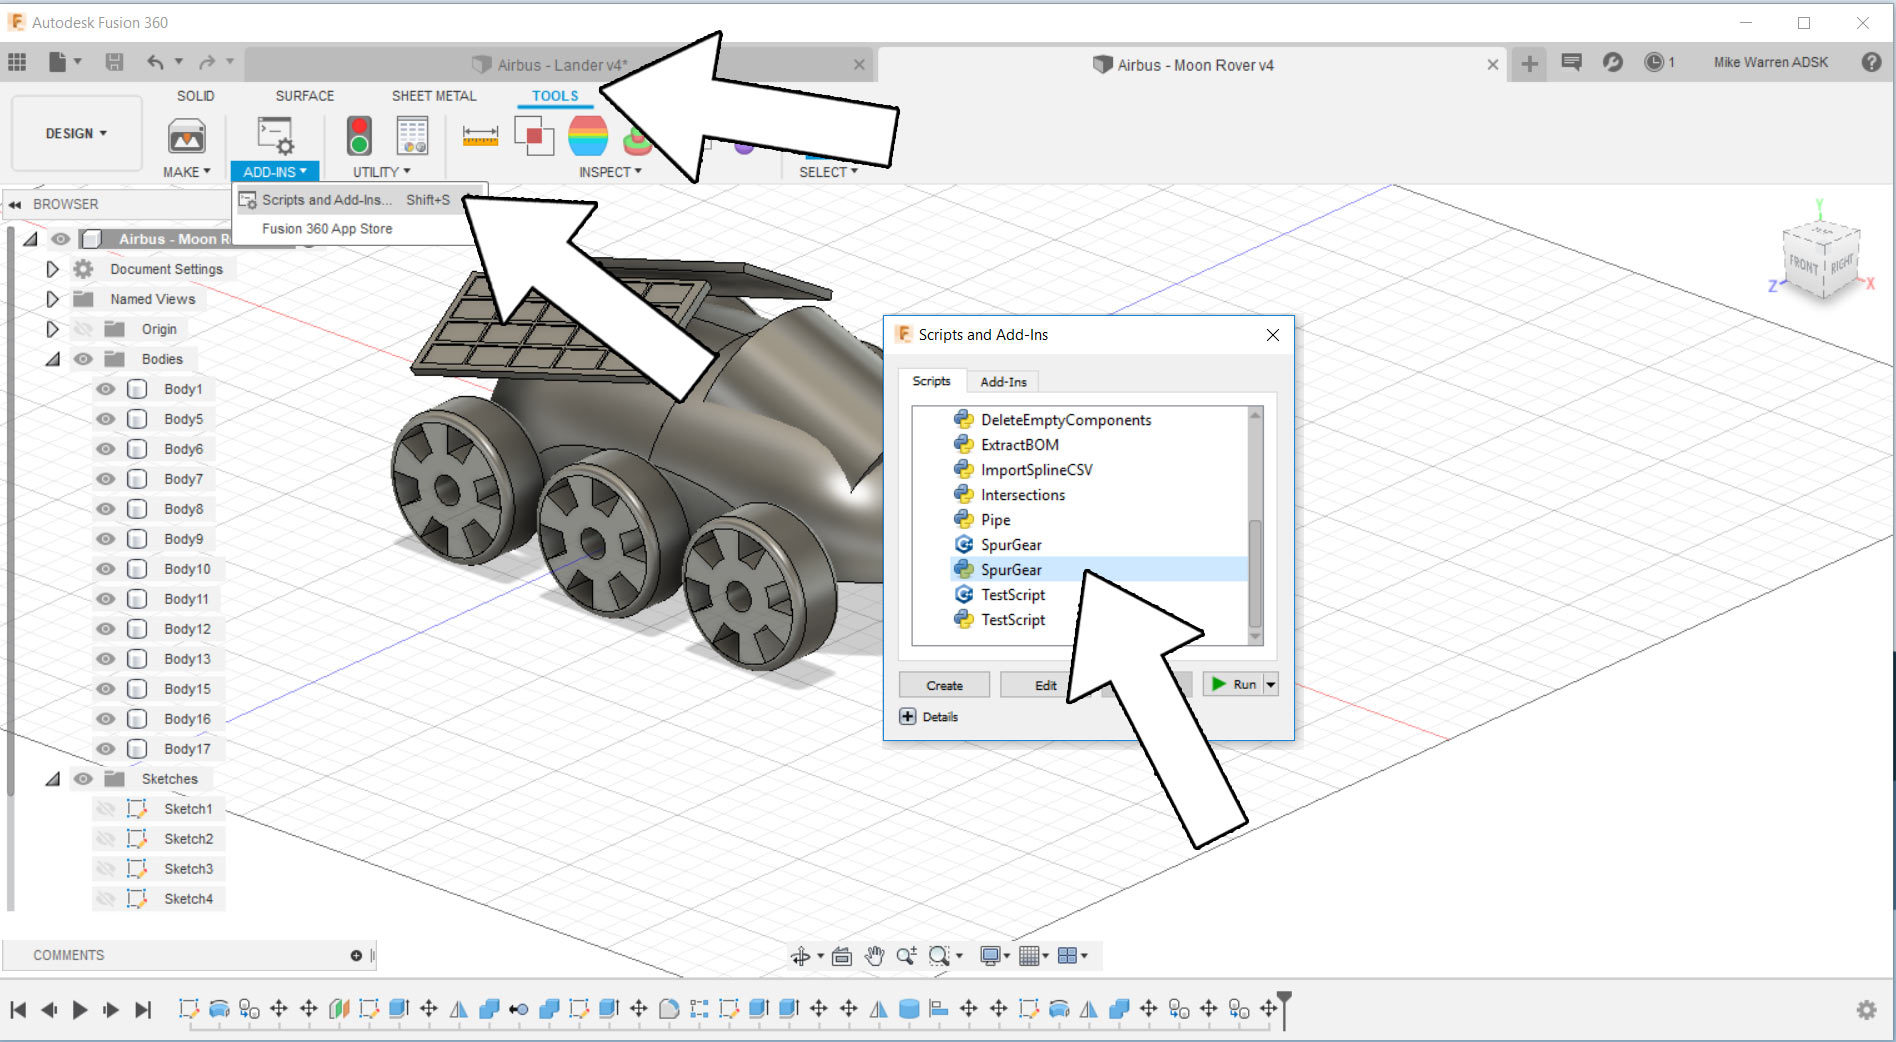Toggle visibility of Body9
1896x1042 pixels.
[105, 539]
